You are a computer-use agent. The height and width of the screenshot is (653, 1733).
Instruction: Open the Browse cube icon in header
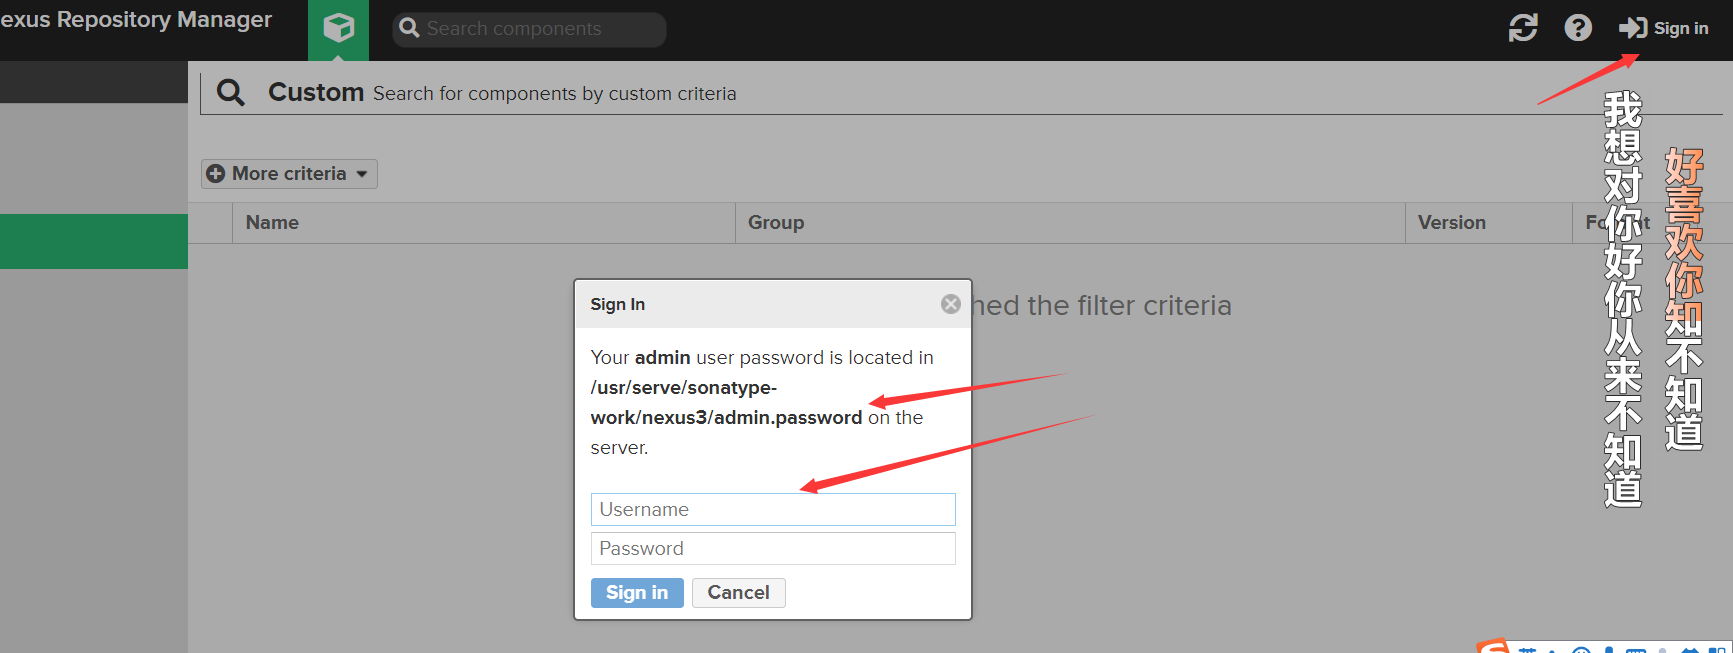[338, 28]
